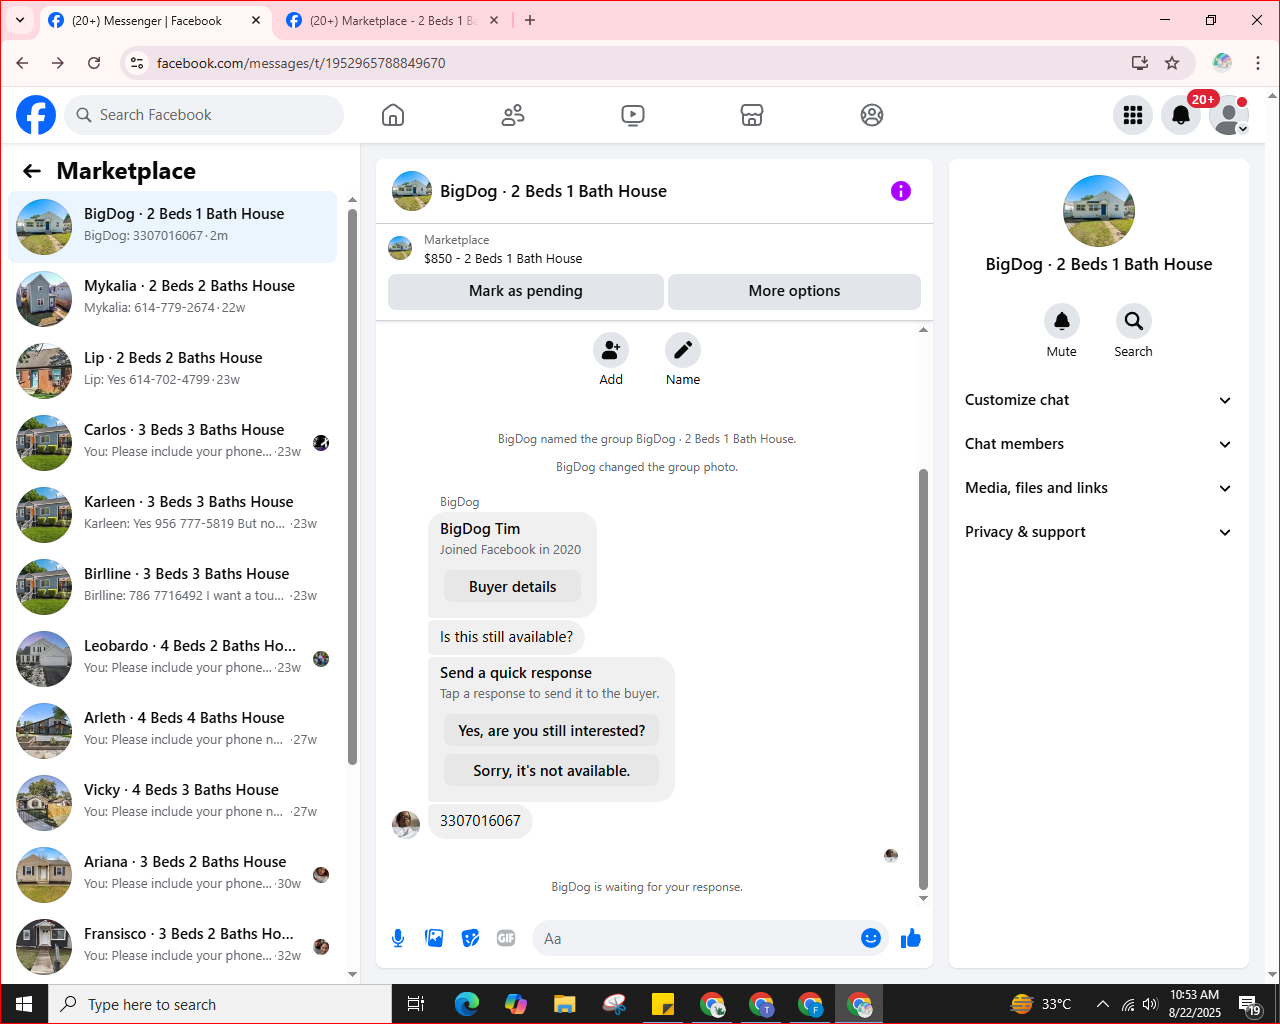Choose a GIF icon

click(x=506, y=938)
